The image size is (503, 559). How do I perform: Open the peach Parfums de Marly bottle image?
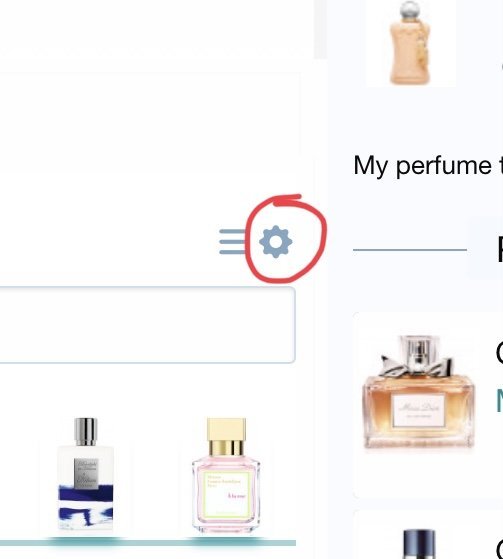click(x=410, y=43)
